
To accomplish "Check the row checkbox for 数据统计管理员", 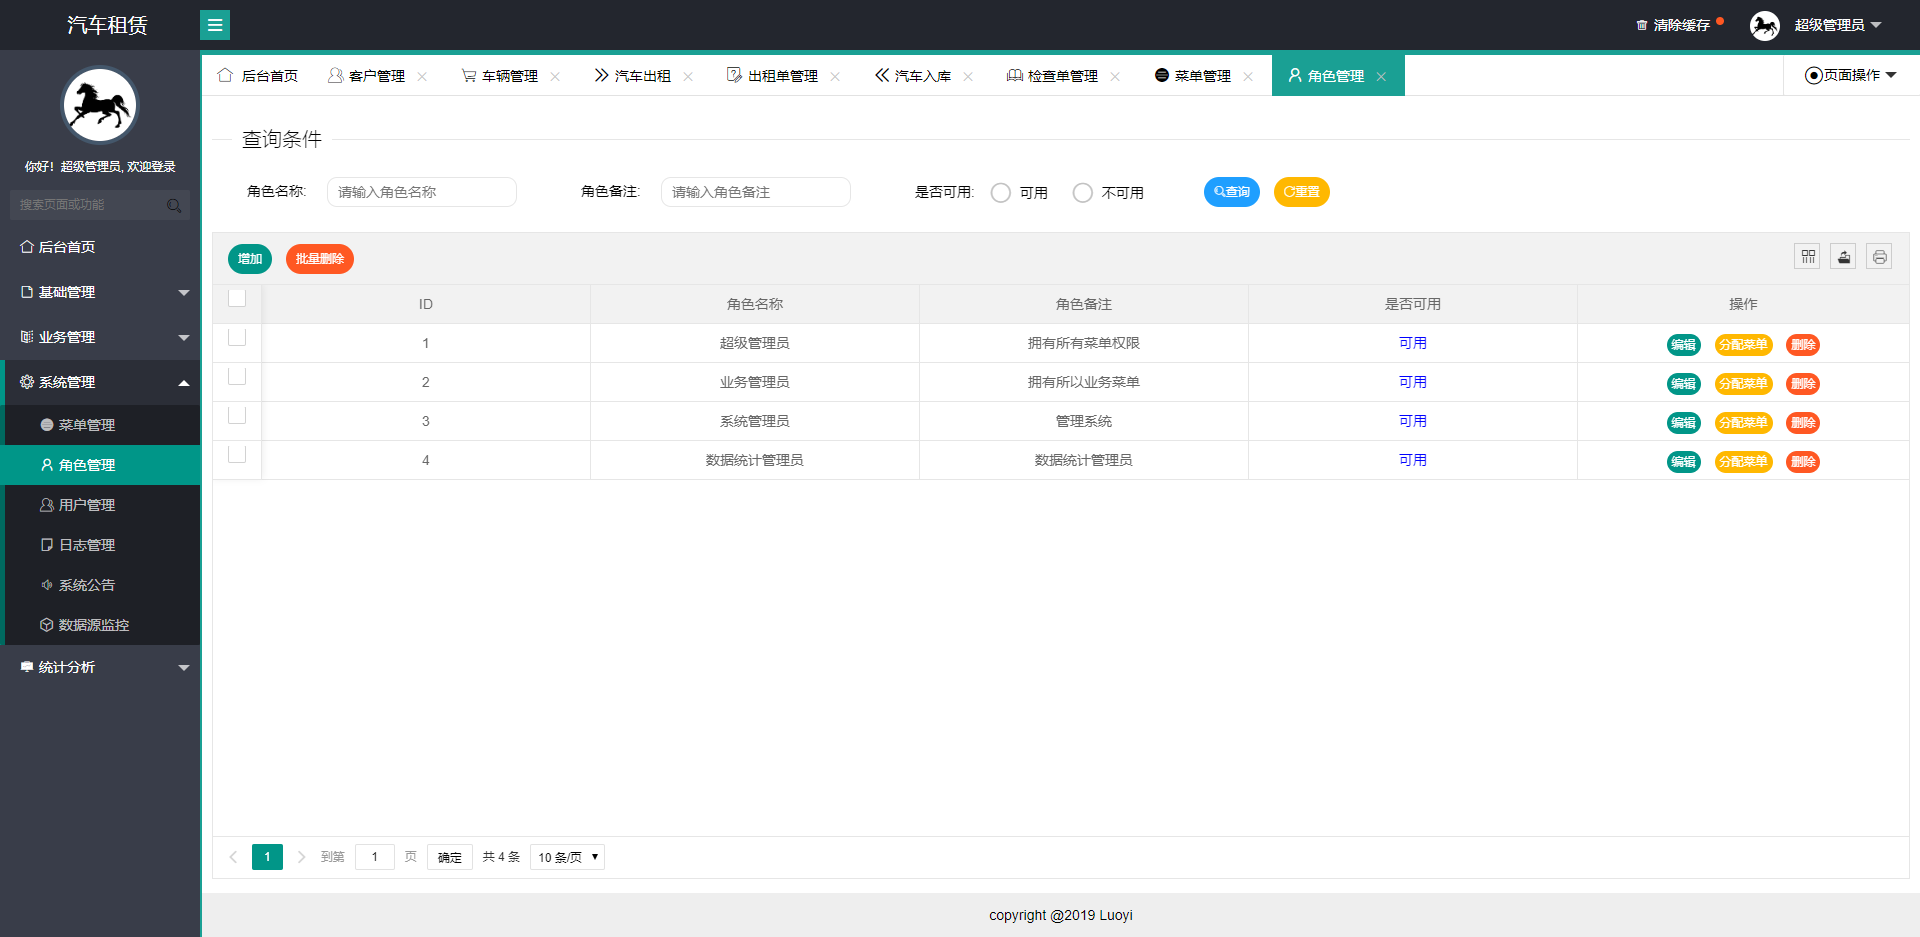I will tap(237, 454).
